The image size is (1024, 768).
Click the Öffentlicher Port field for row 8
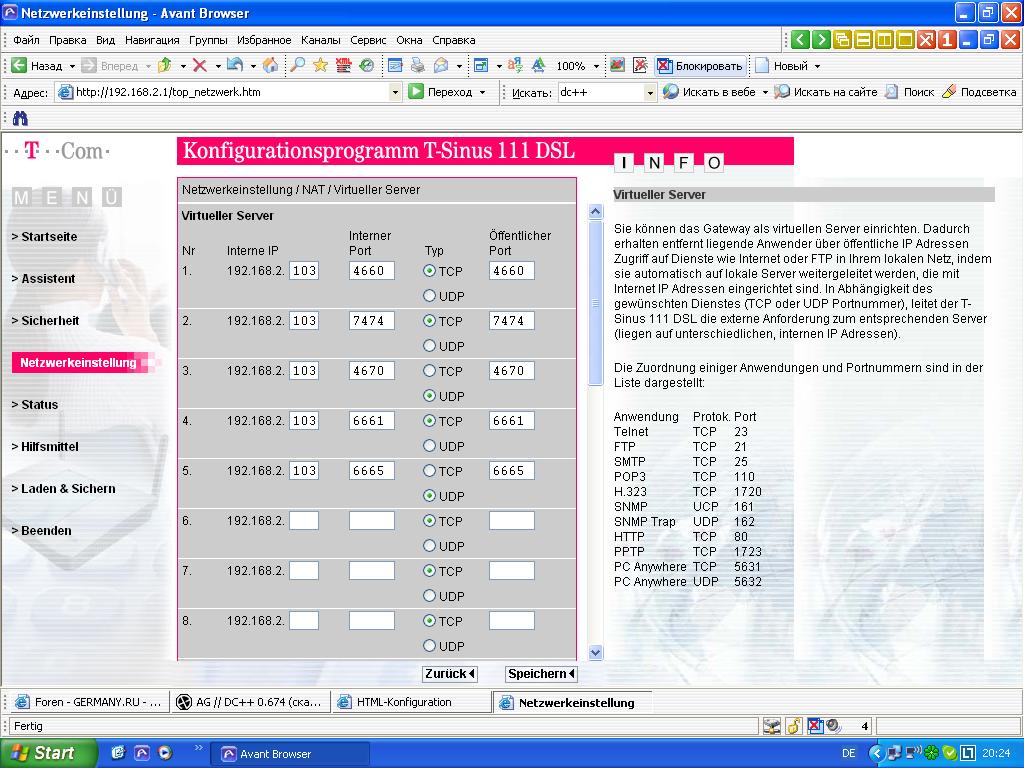point(512,620)
